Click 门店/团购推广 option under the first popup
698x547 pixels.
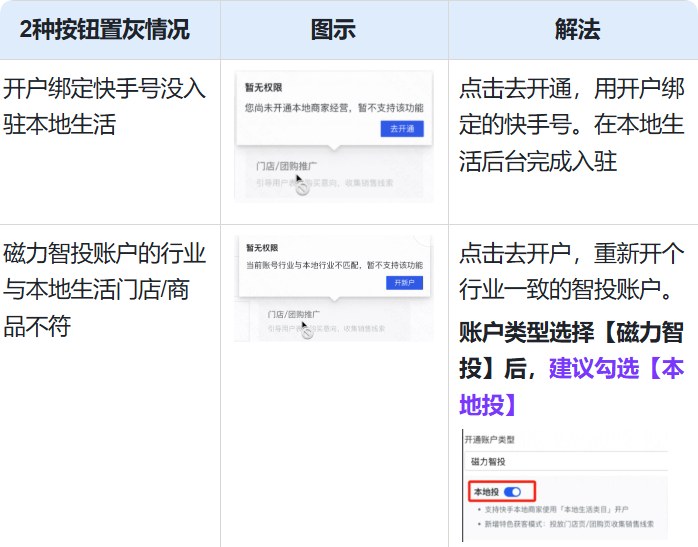pyautogui.click(x=286, y=166)
